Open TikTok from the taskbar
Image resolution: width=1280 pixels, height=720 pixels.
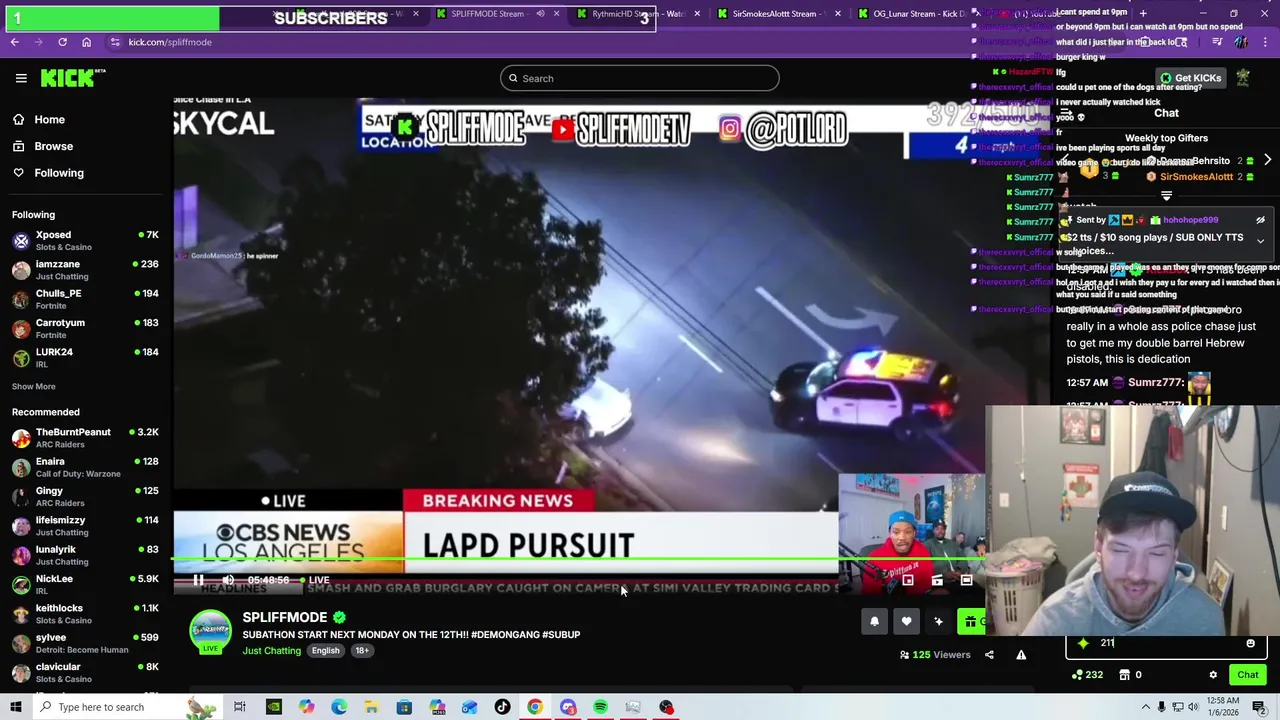click(502, 707)
